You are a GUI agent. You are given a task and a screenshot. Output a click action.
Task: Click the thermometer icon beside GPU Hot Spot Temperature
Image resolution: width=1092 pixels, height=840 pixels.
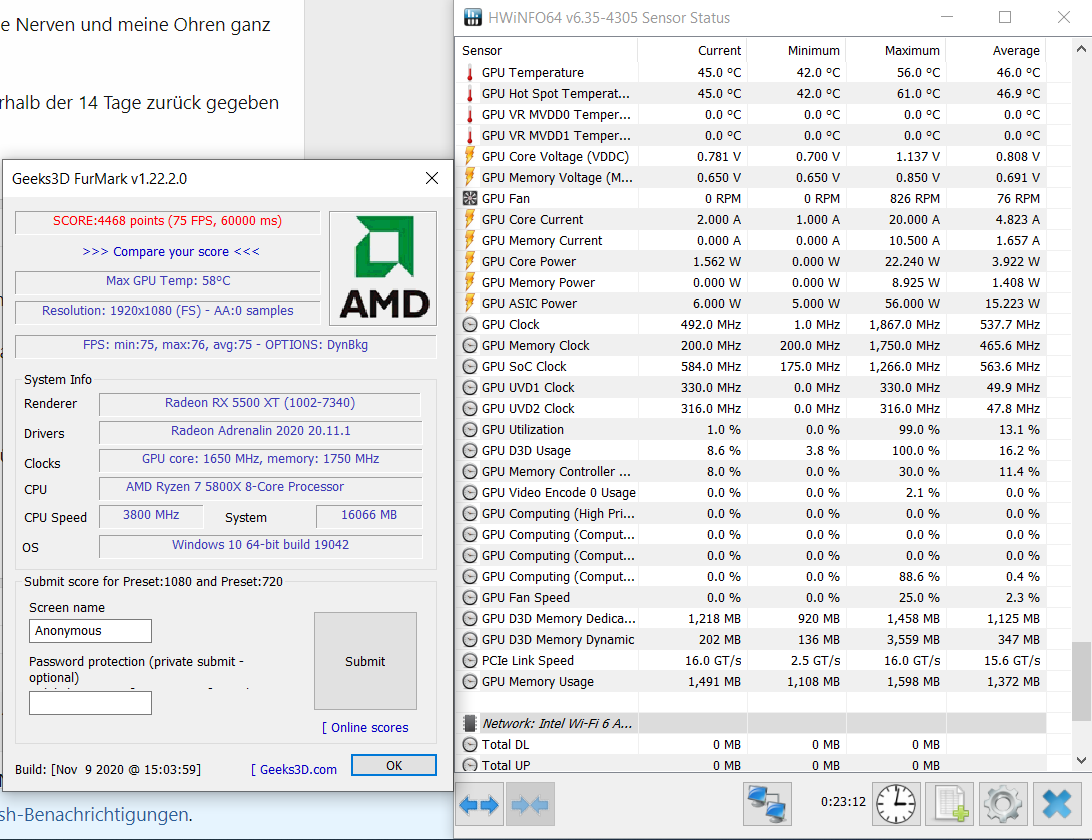click(470, 93)
